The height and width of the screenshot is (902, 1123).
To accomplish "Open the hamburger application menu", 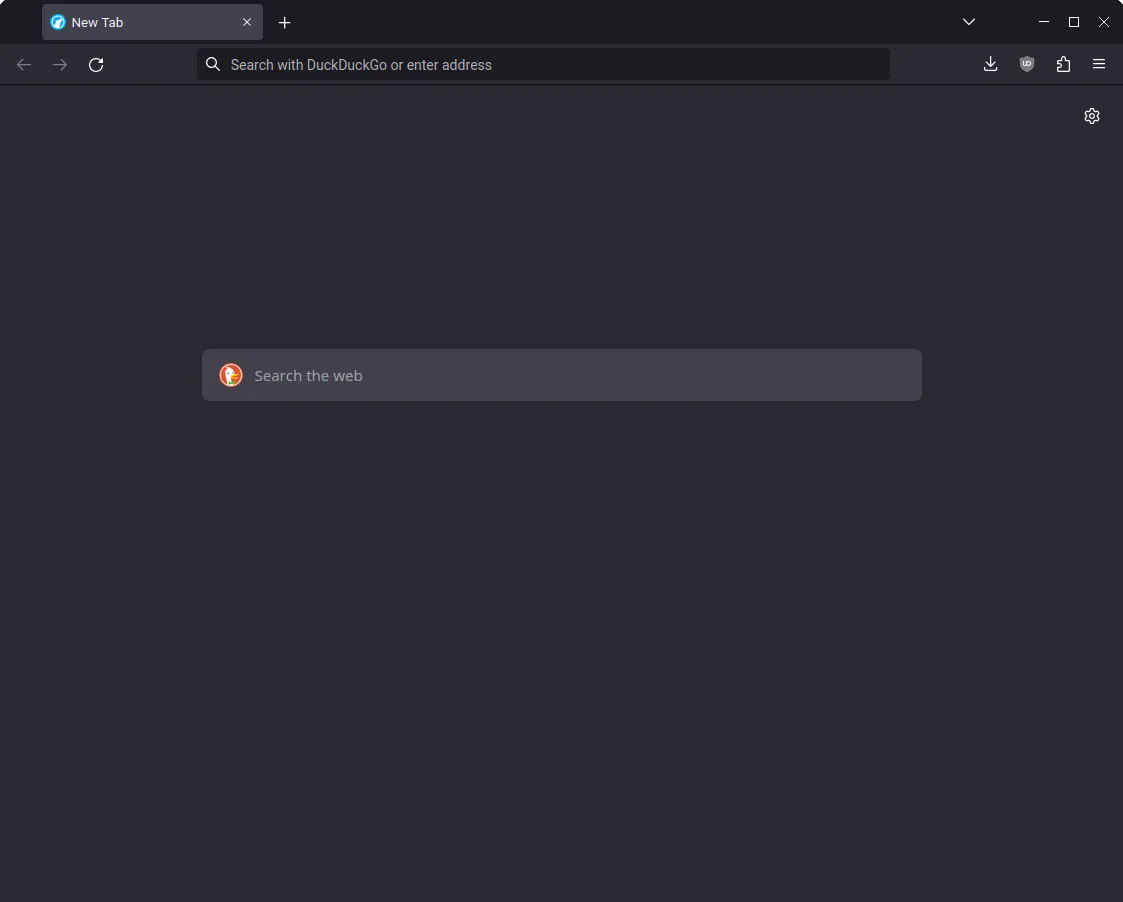I will click(x=1099, y=64).
